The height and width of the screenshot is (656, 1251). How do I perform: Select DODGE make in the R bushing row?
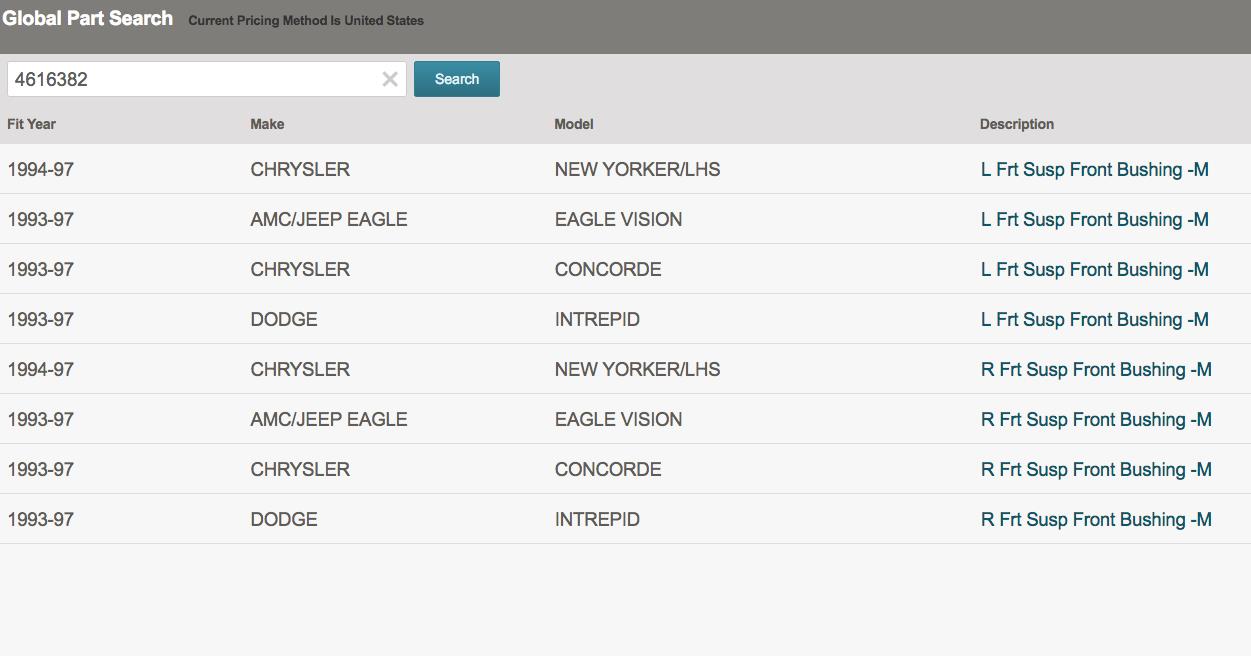(x=284, y=520)
